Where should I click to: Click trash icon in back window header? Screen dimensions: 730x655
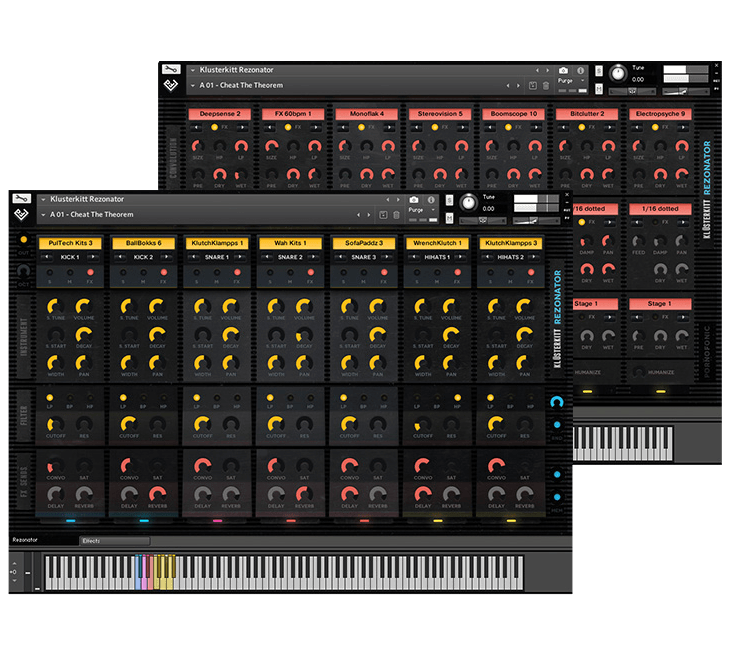click(x=546, y=86)
